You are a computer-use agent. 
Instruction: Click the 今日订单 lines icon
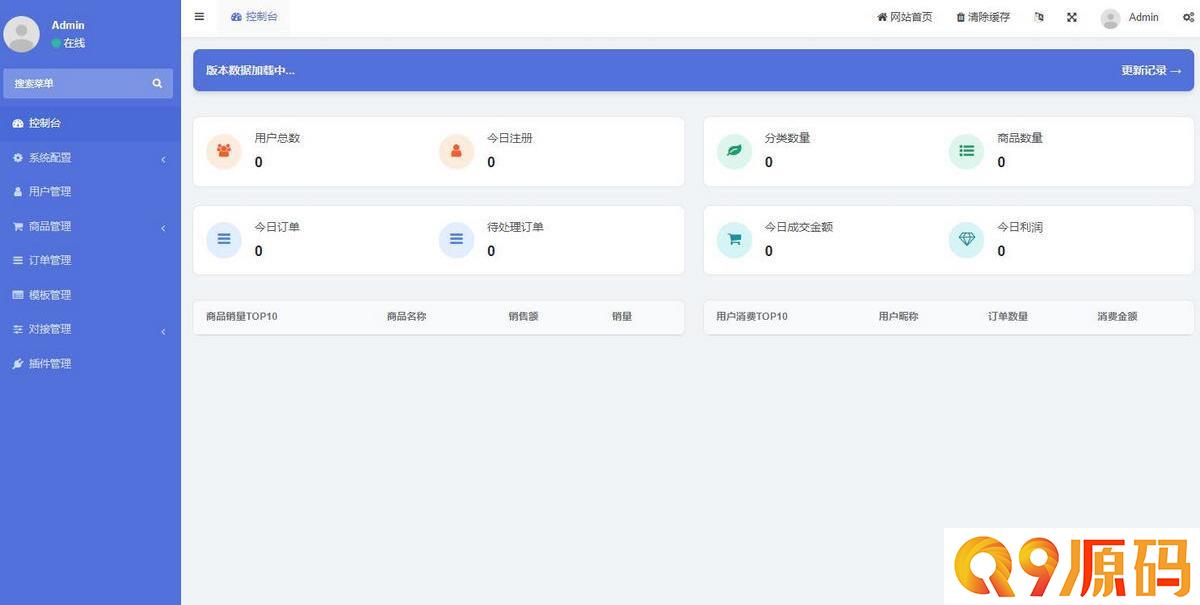coord(224,240)
